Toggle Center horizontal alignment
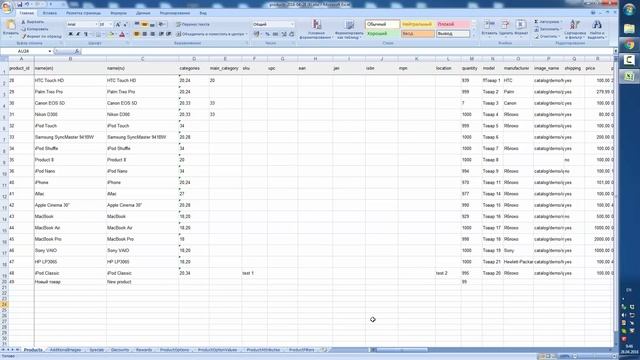Screen dimensions: 640x360 144,34
